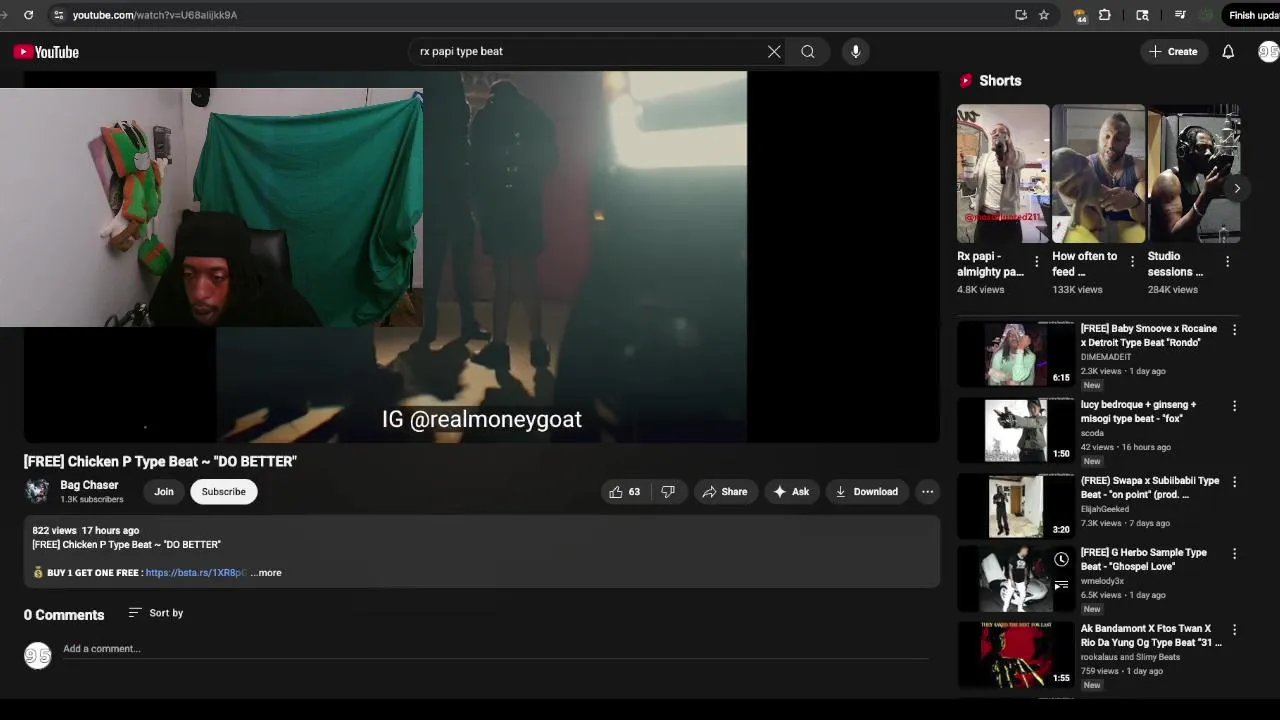Dislike the video with thumbs down
The image size is (1280, 720).
tap(668, 492)
